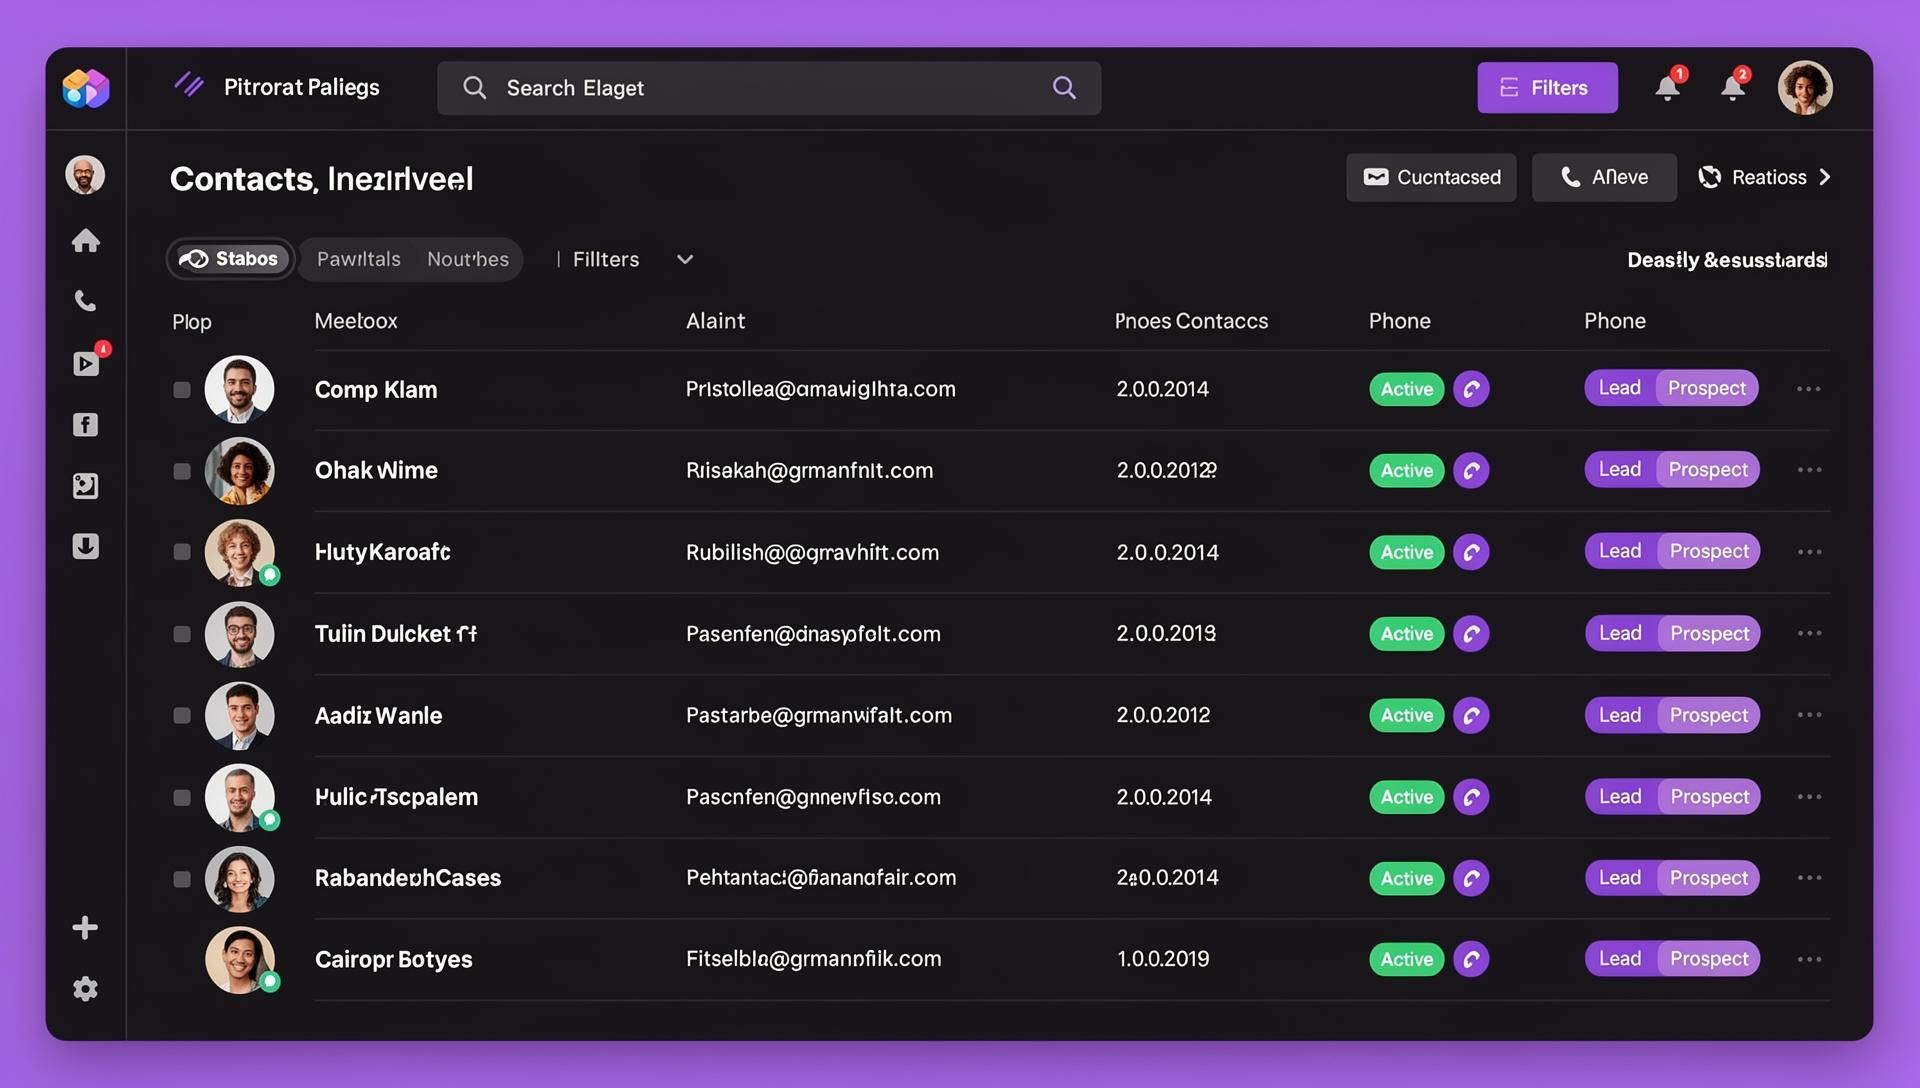Viewport: 1920px width, 1088px height.
Task: Click the first notification bell with badge 1
Action: [x=1668, y=87]
